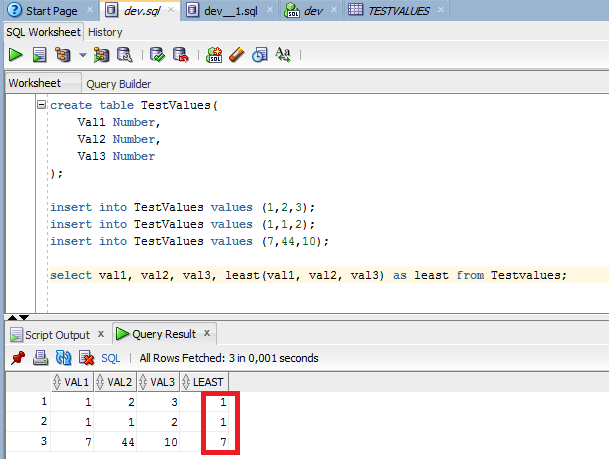Switch to the Query Builder tab
Viewport: 609px width, 461px height.
pyautogui.click(x=118, y=84)
